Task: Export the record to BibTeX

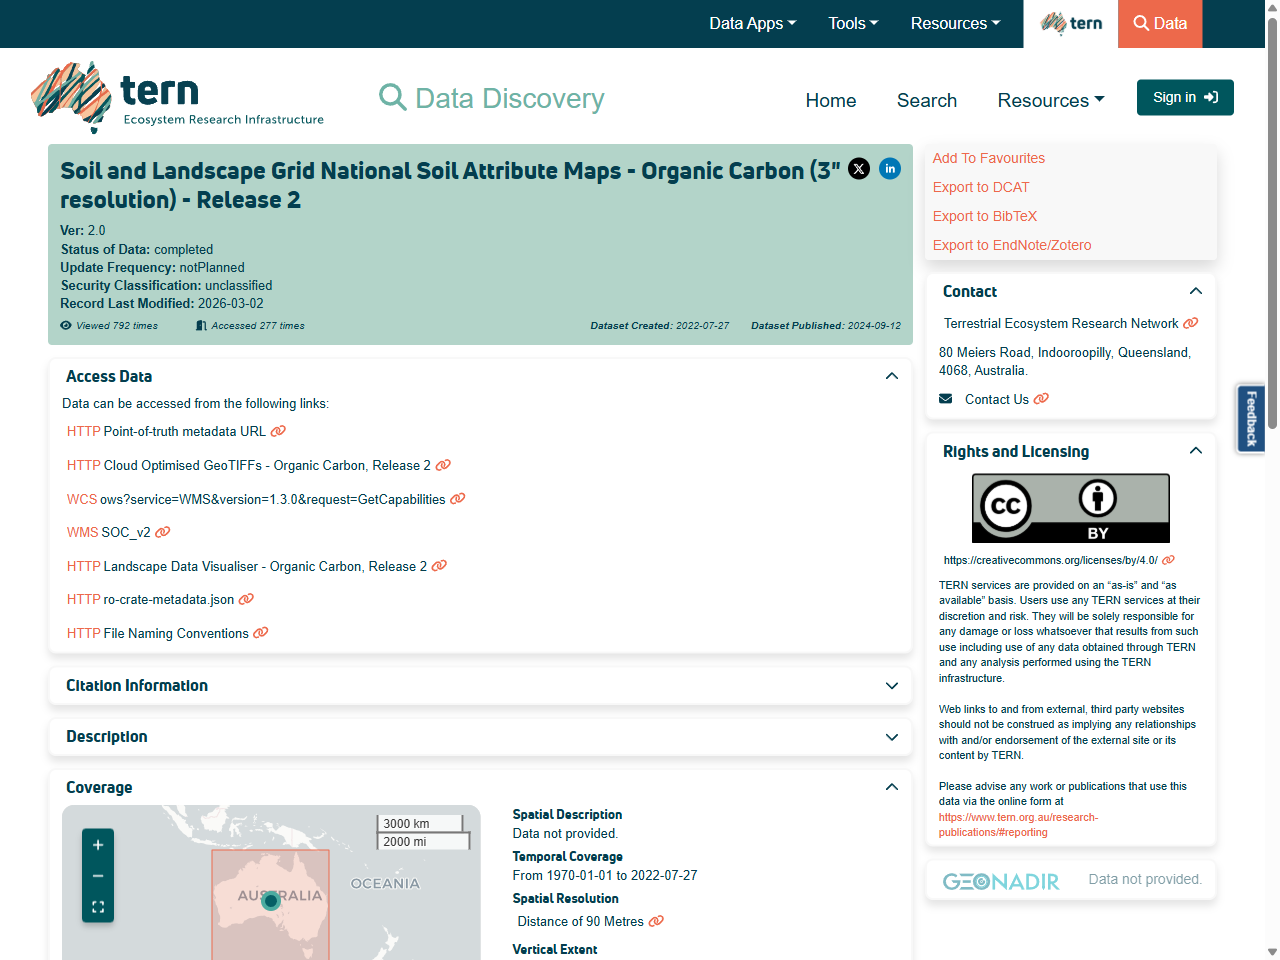Action: tap(984, 216)
